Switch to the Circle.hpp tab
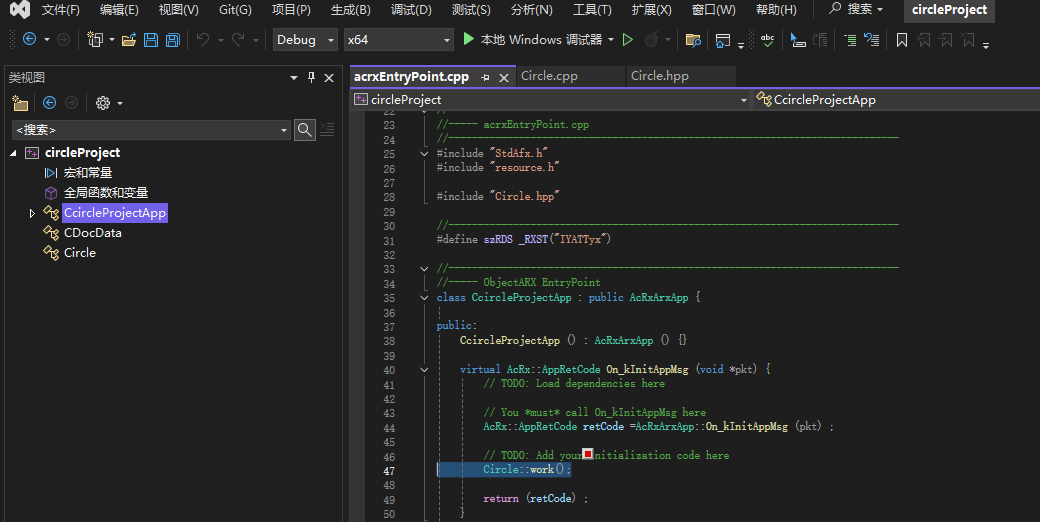The image size is (1040, 522). click(659, 76)
